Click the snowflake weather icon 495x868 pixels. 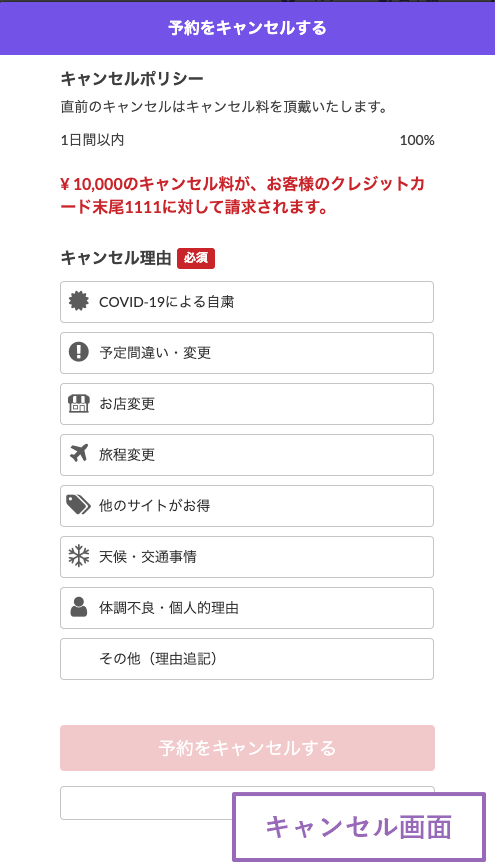79,556
